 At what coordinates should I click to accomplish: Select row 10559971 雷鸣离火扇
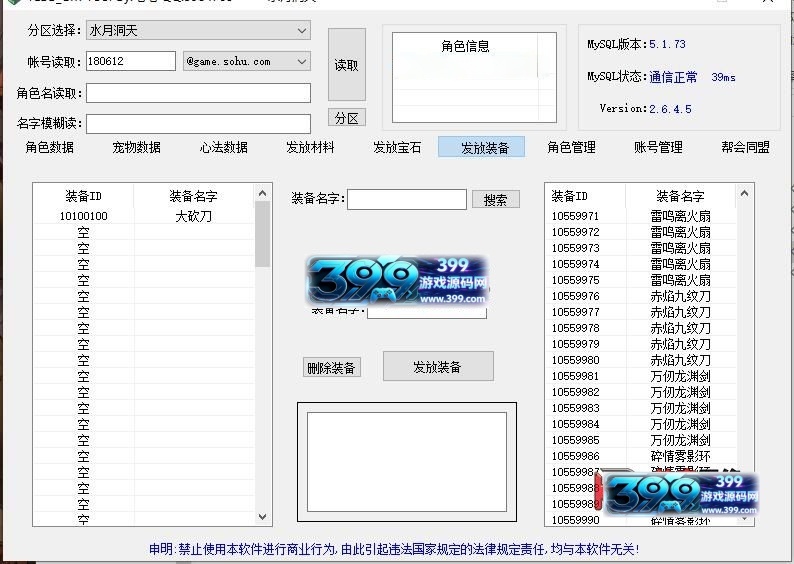(x=641, y=216)
